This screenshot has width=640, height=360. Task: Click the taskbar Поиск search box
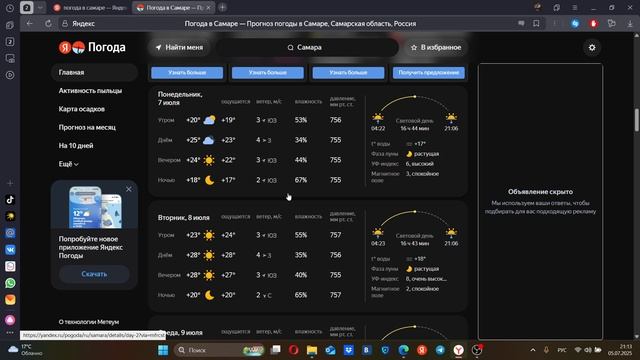[x=219, y=350]
